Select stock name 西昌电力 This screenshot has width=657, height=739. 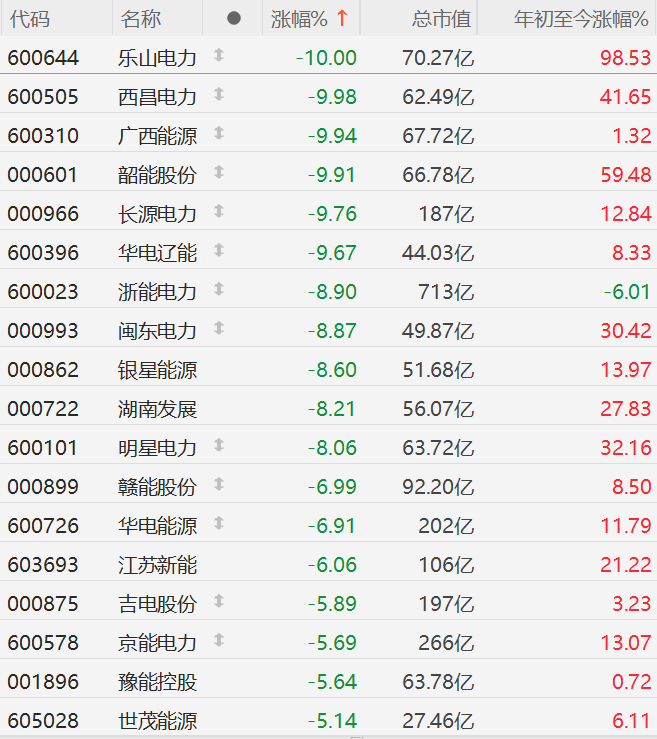tap(157, 98)
